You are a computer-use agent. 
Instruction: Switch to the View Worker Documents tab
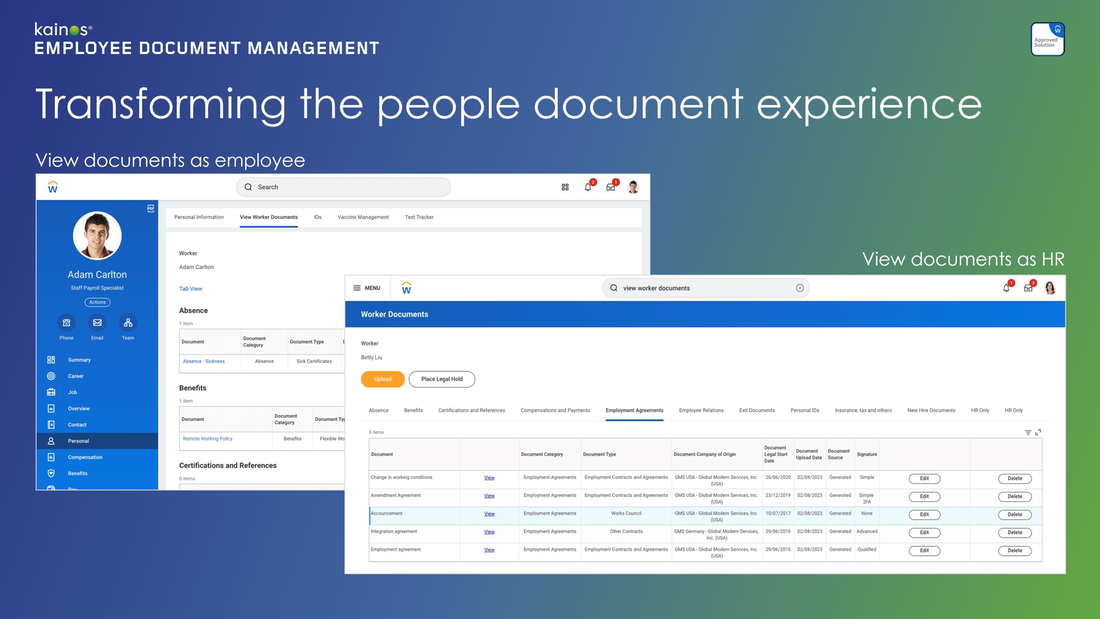[x=268, y=217]
